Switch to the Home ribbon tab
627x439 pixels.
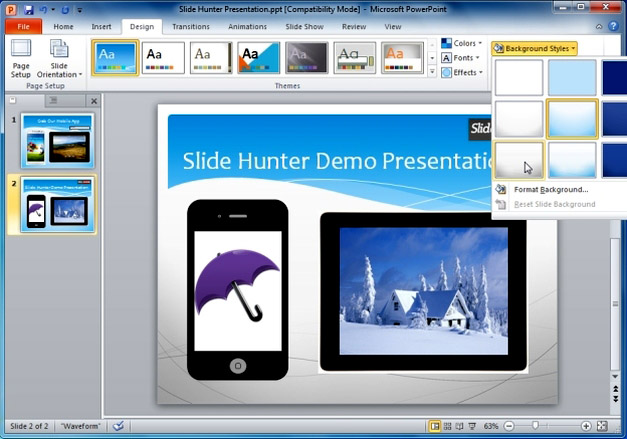63,27
